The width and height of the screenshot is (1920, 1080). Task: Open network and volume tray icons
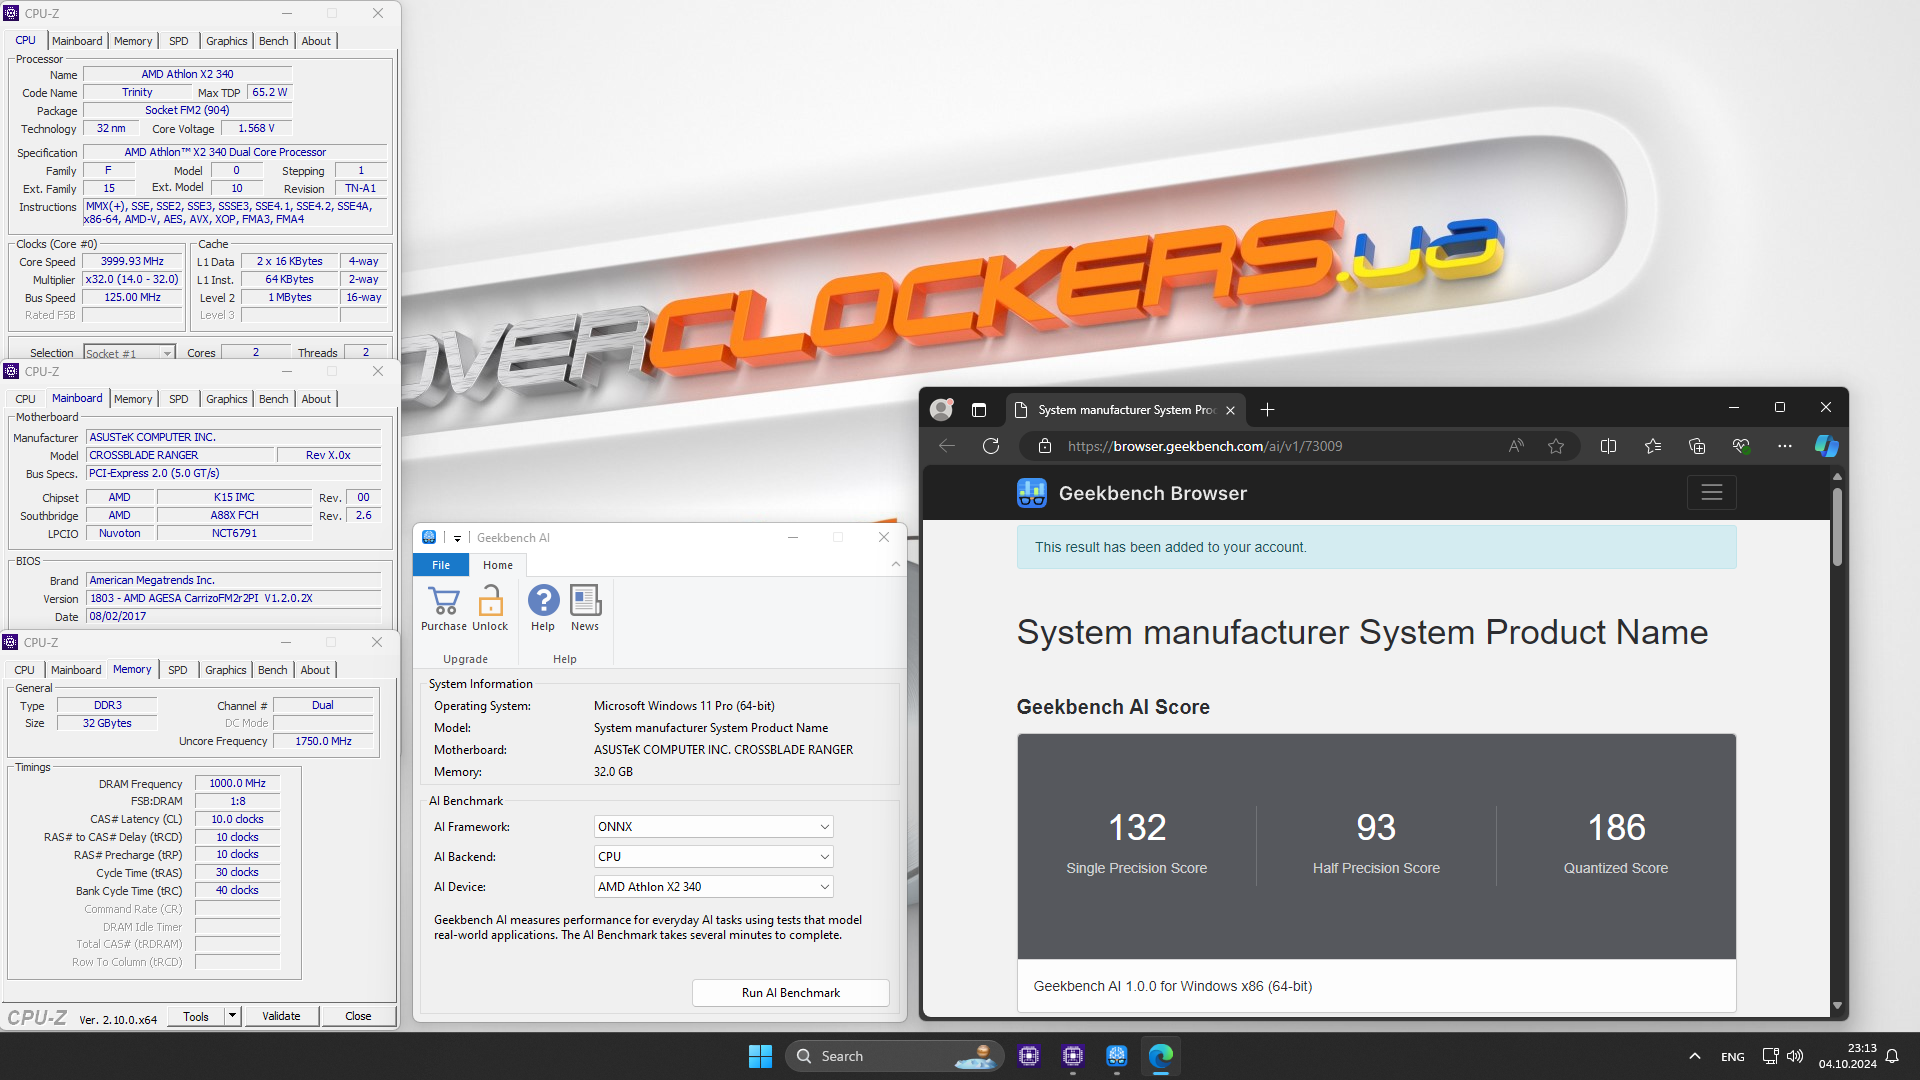coord(1782,1056)
